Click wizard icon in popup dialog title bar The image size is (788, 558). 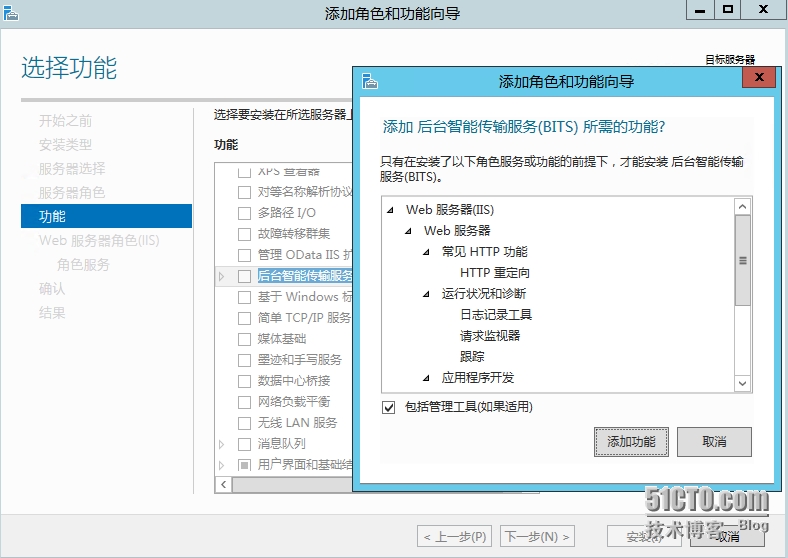click(x=369, y=81)
